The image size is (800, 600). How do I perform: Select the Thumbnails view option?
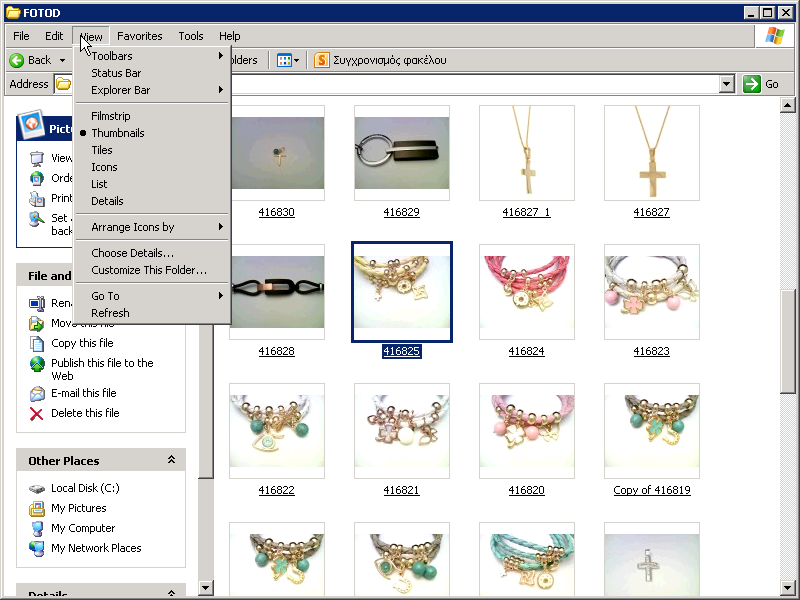point(118,133)
